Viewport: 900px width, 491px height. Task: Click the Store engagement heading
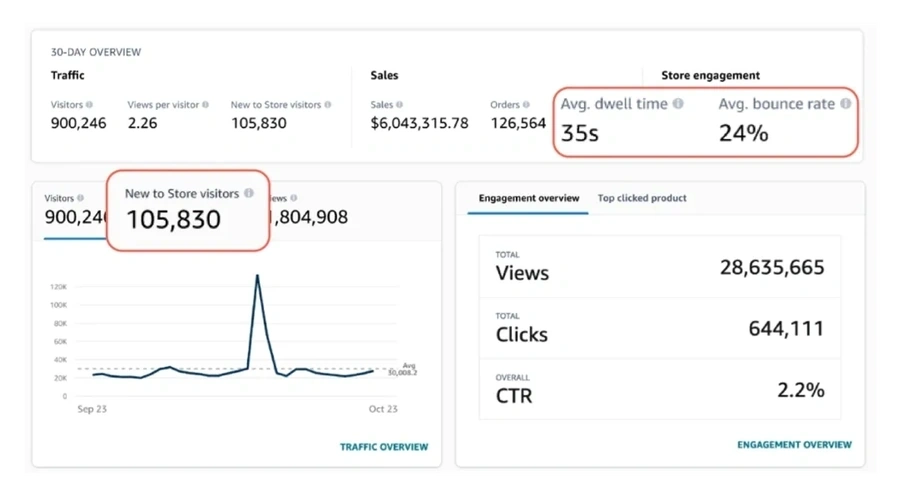point(710,75)
